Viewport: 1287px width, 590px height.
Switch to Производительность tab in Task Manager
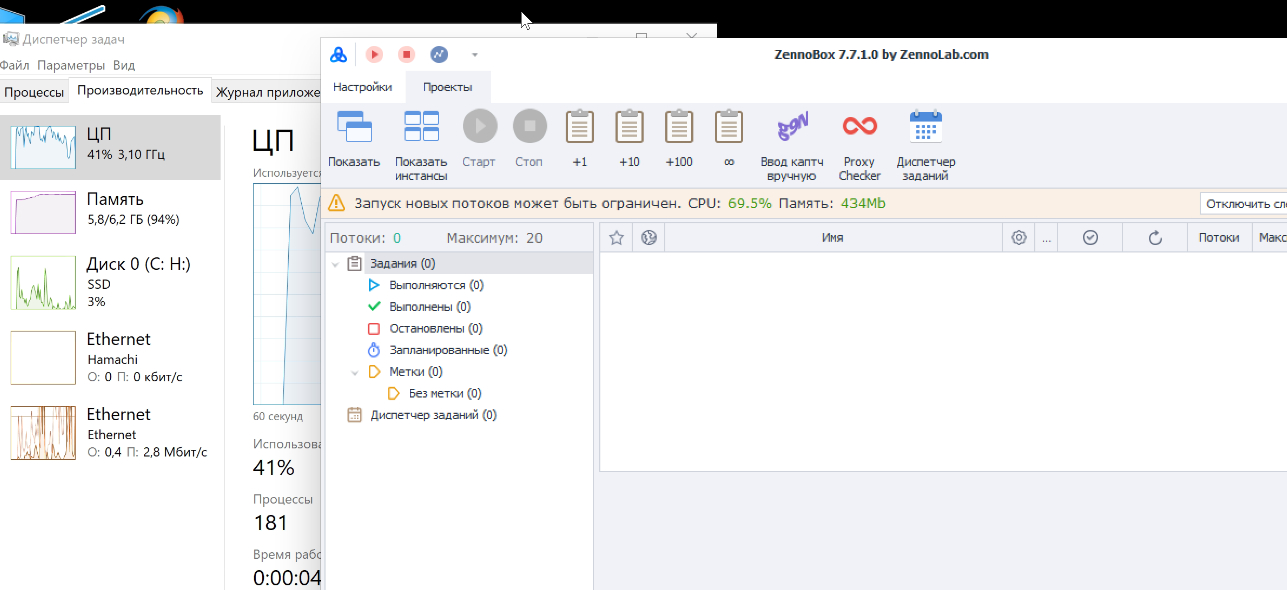pyautogui.click(x=140, y=91)
